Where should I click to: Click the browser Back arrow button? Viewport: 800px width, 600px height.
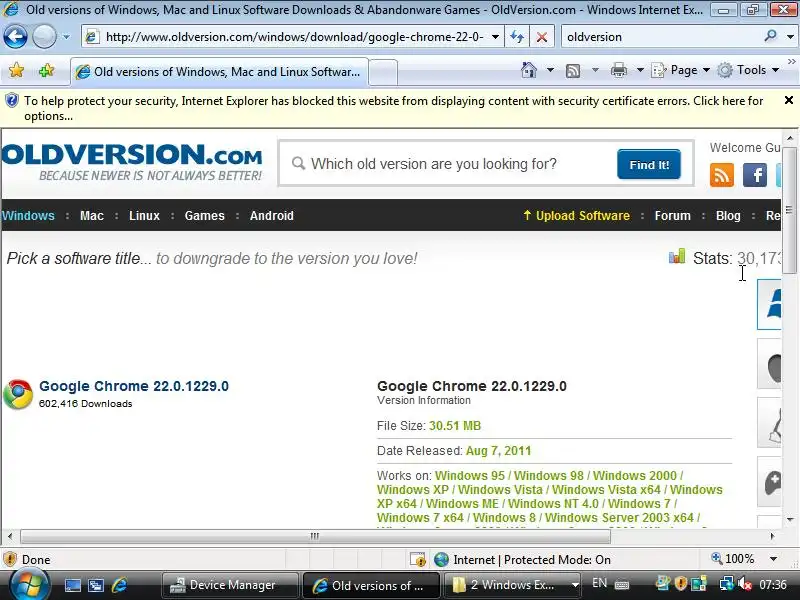pos(15,37)
